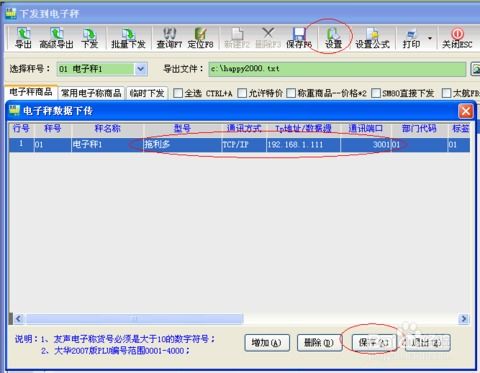Click the 增加(A) add button
The image size is (480, 373).
[x=267, y=343]
